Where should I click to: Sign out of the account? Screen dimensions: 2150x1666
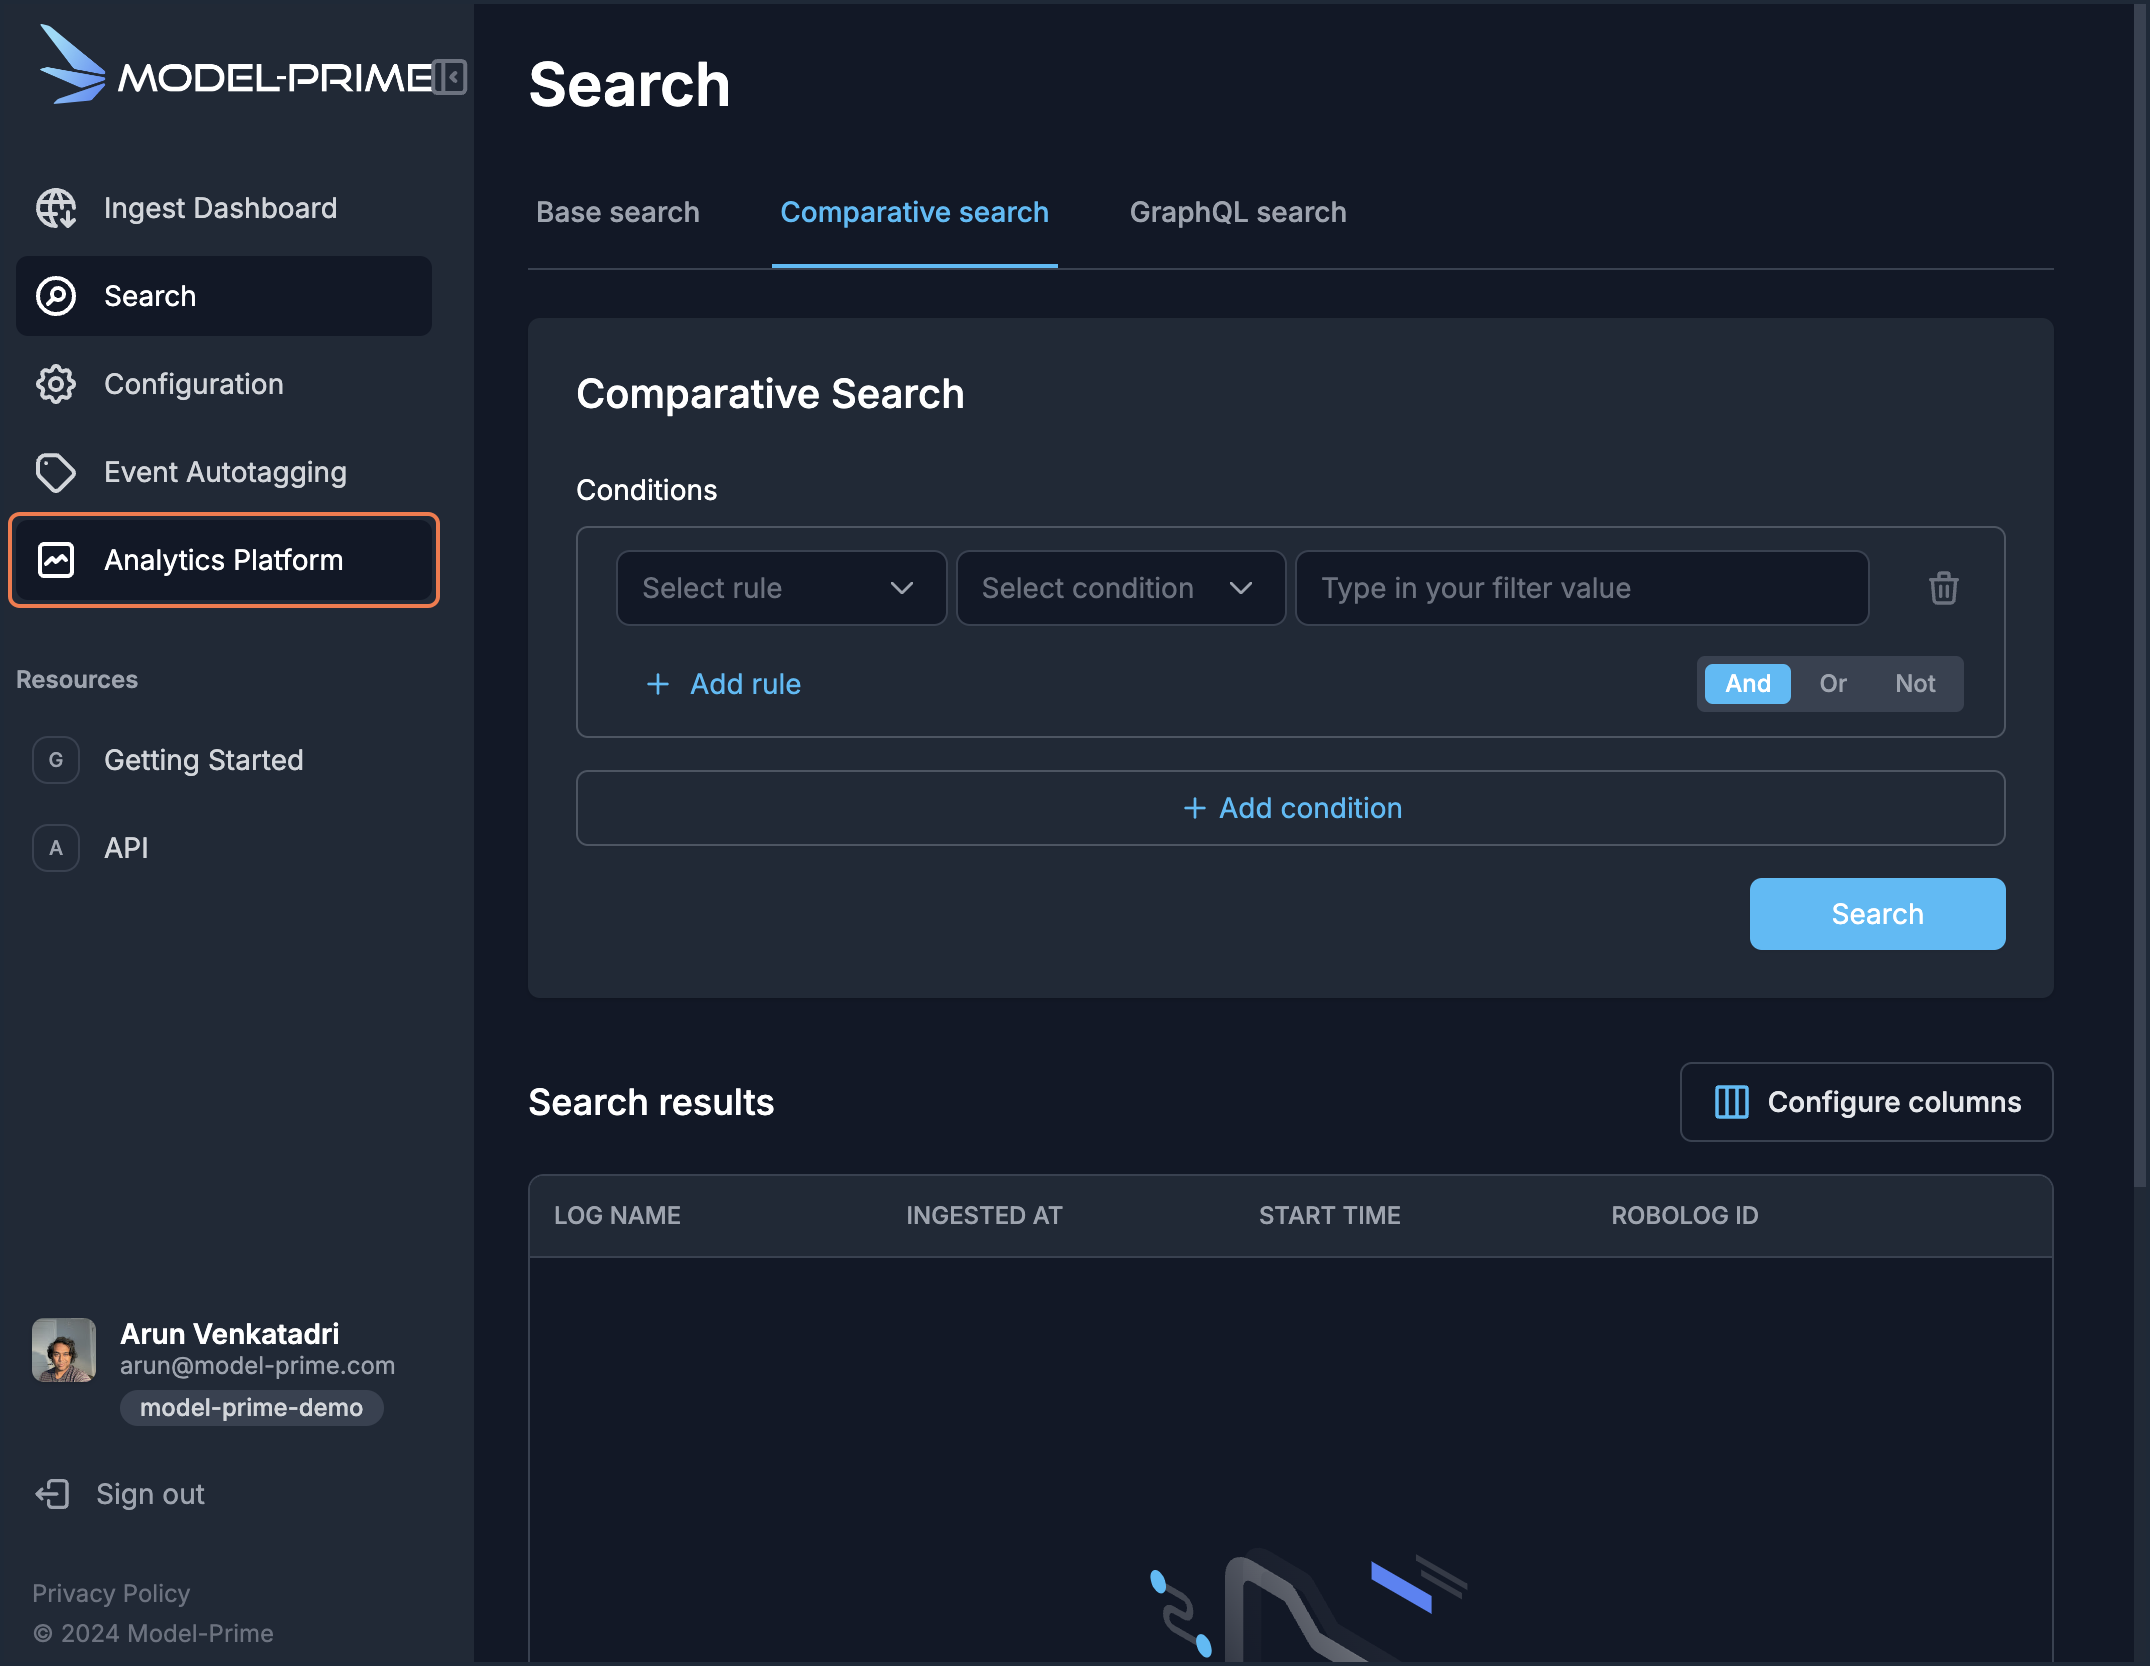[x=120, y=1494]
